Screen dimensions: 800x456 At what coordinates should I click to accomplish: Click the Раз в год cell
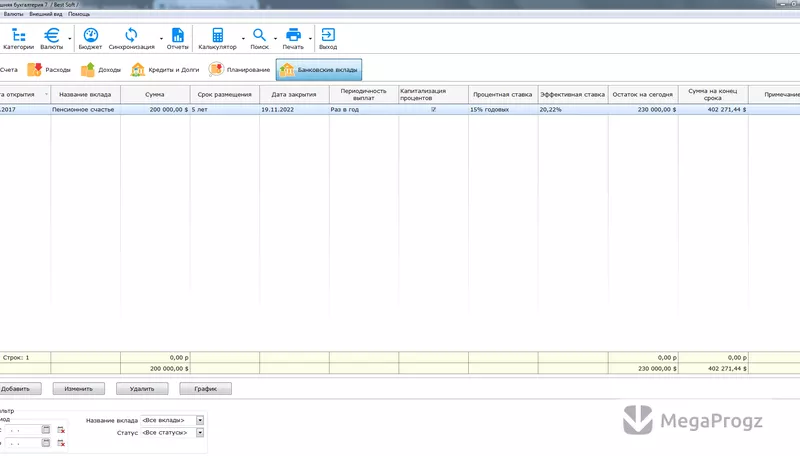click(364, 110)
